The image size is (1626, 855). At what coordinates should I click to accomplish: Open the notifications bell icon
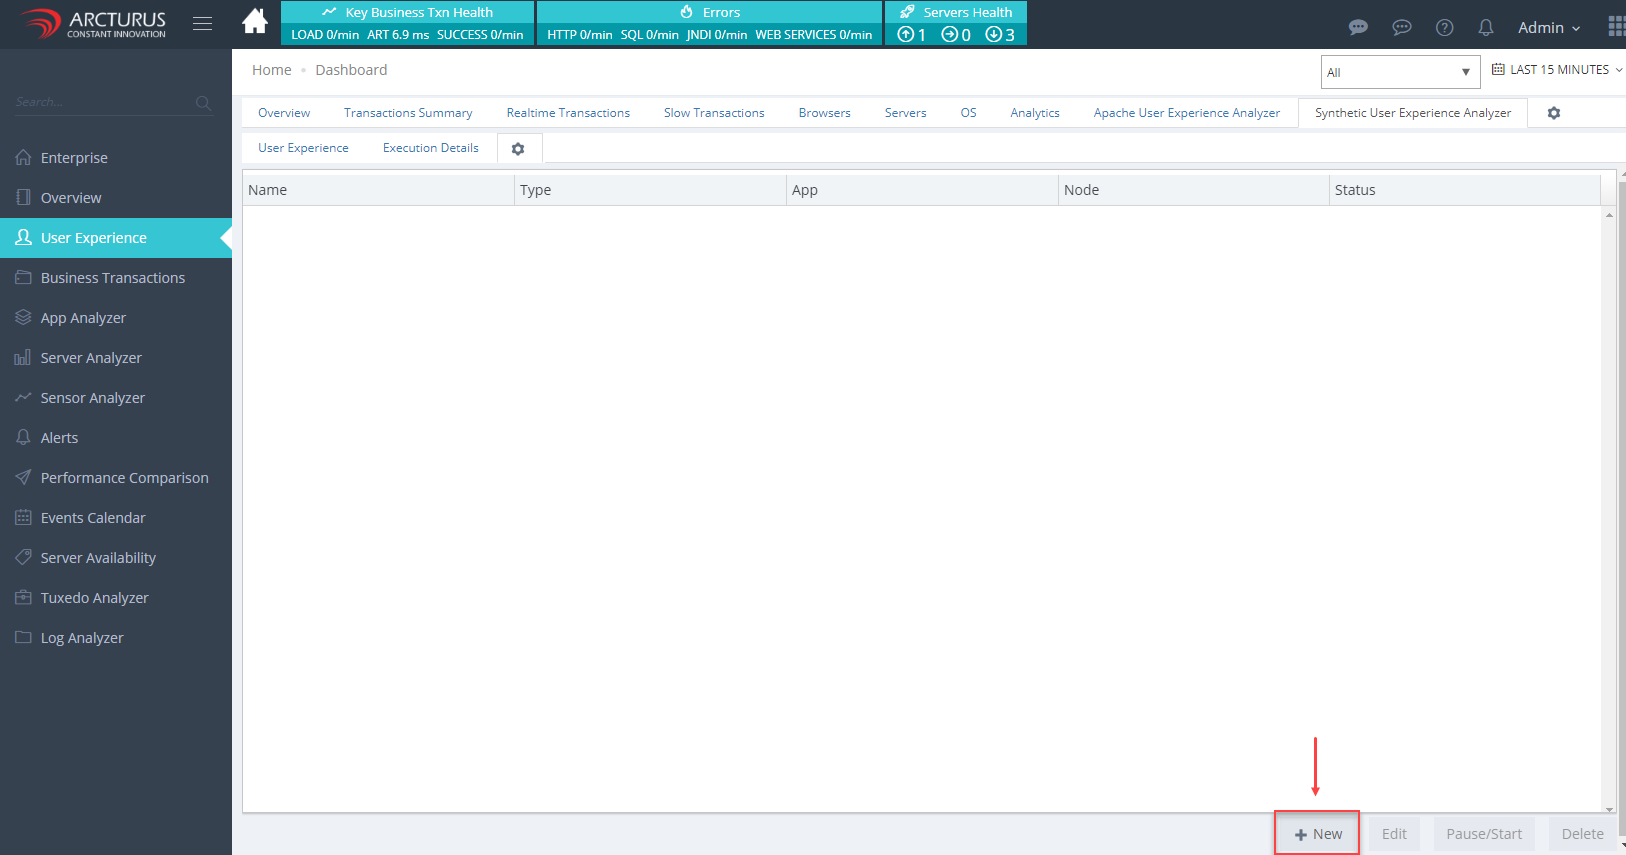tap(1486, 28)
